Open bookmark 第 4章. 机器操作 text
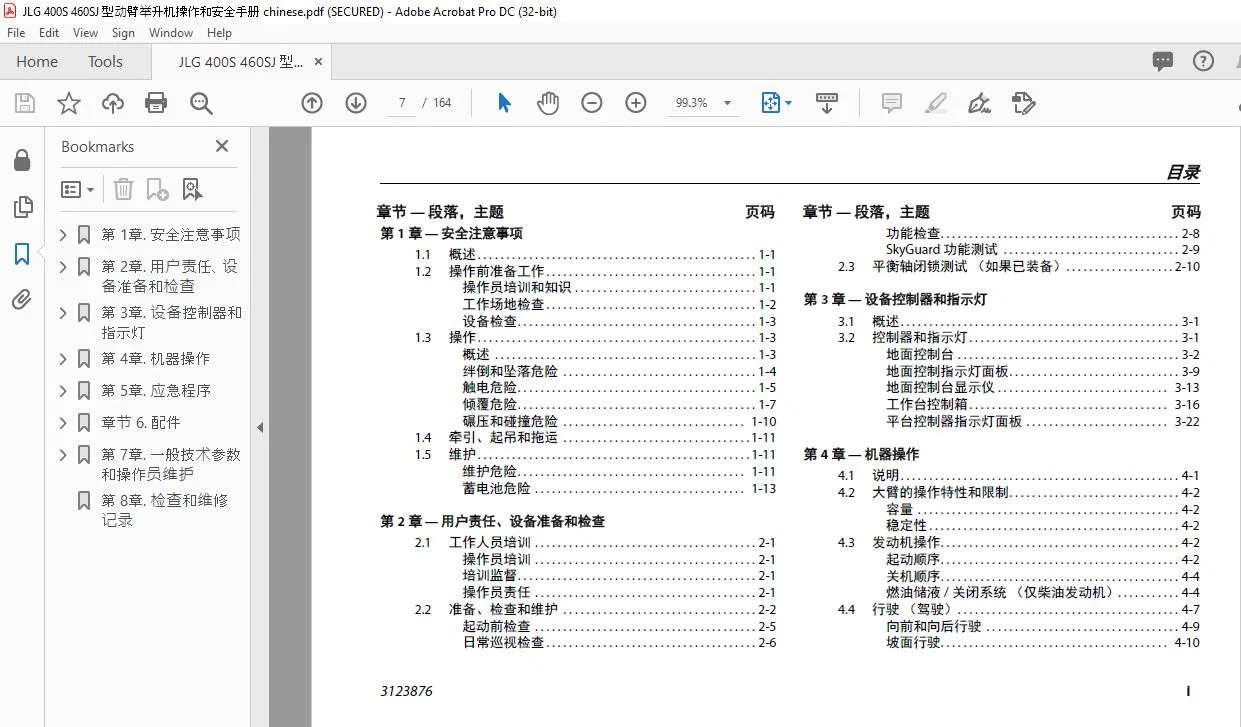This screenshot has height=727, width=1241. tap(155, 359)
